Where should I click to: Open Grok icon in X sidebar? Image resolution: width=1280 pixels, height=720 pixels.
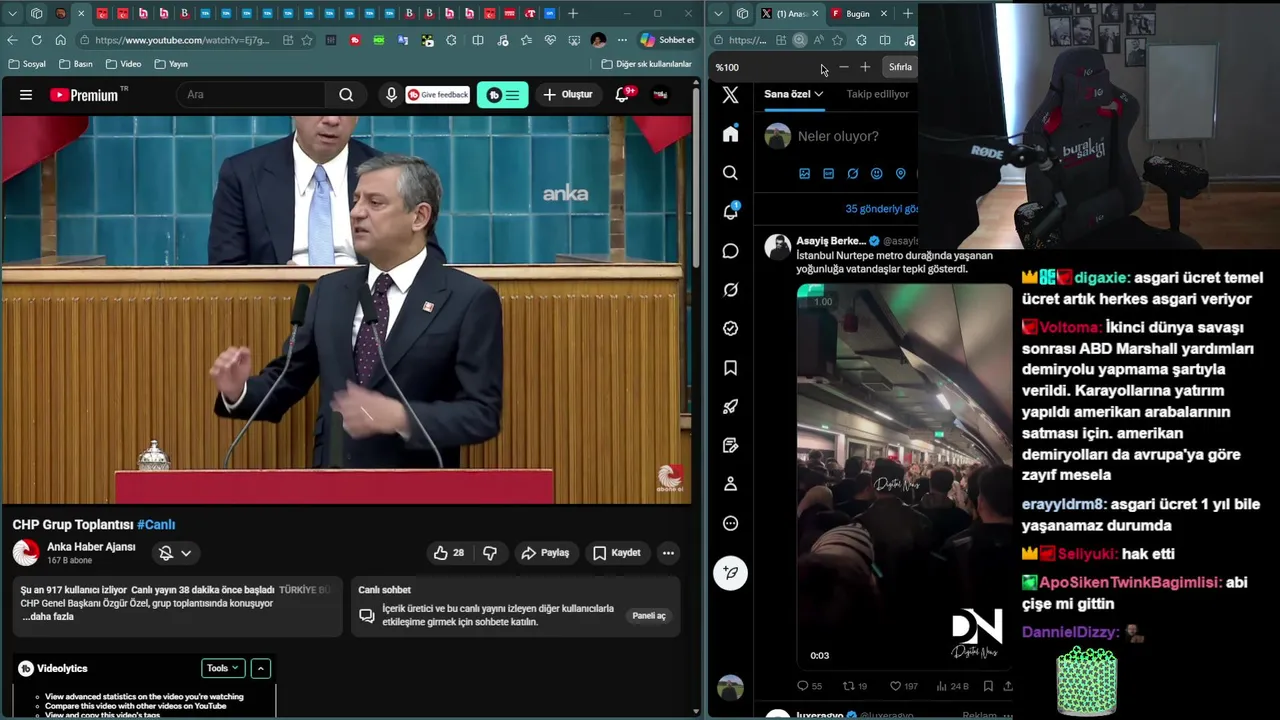pos(731,290)
